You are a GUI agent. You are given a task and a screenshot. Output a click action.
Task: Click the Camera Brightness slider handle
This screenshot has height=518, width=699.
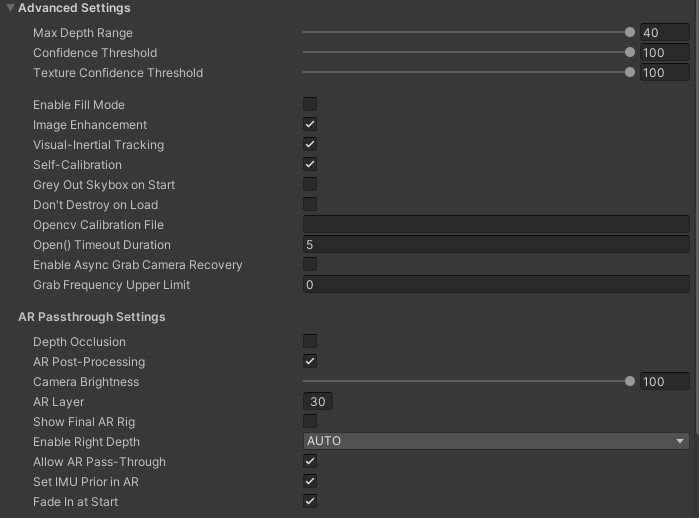click(629, 381)
